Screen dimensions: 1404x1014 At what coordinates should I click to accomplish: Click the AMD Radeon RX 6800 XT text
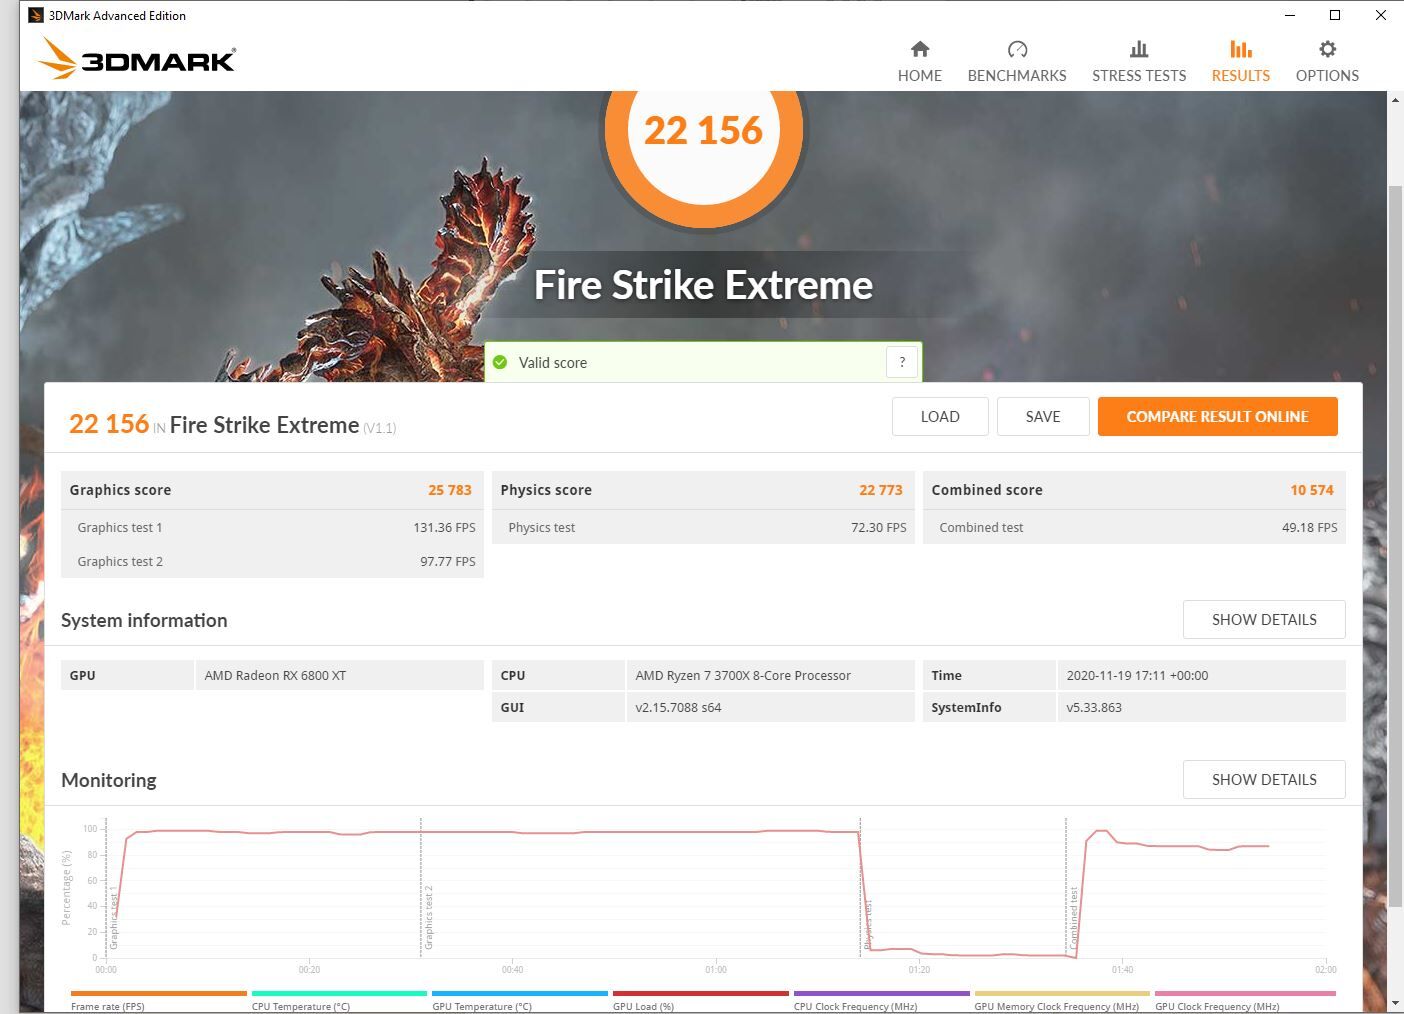tap(275, 675)
